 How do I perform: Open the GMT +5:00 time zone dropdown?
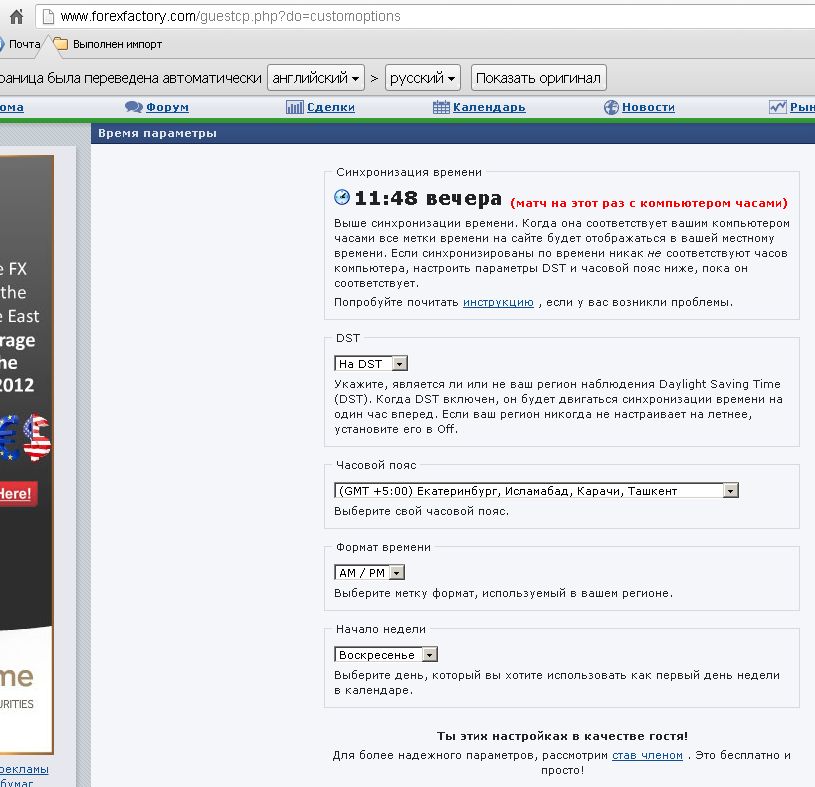(536, 491)
